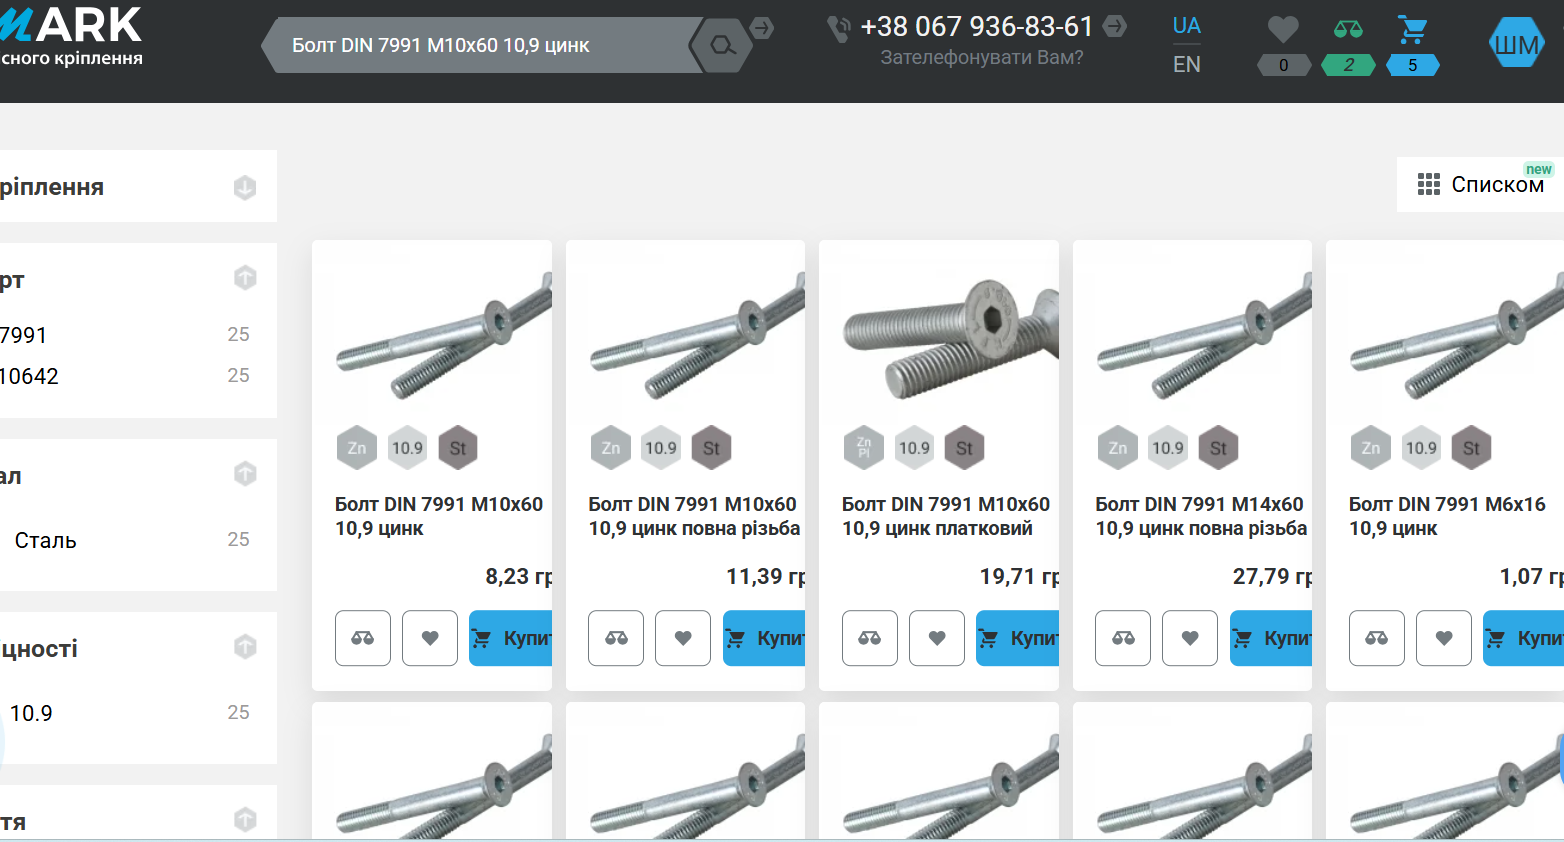Compare Болт M14x60 цинк повна різьба
The image size is (1564, 842).
pyautogui.click(x=1123, y=638)
